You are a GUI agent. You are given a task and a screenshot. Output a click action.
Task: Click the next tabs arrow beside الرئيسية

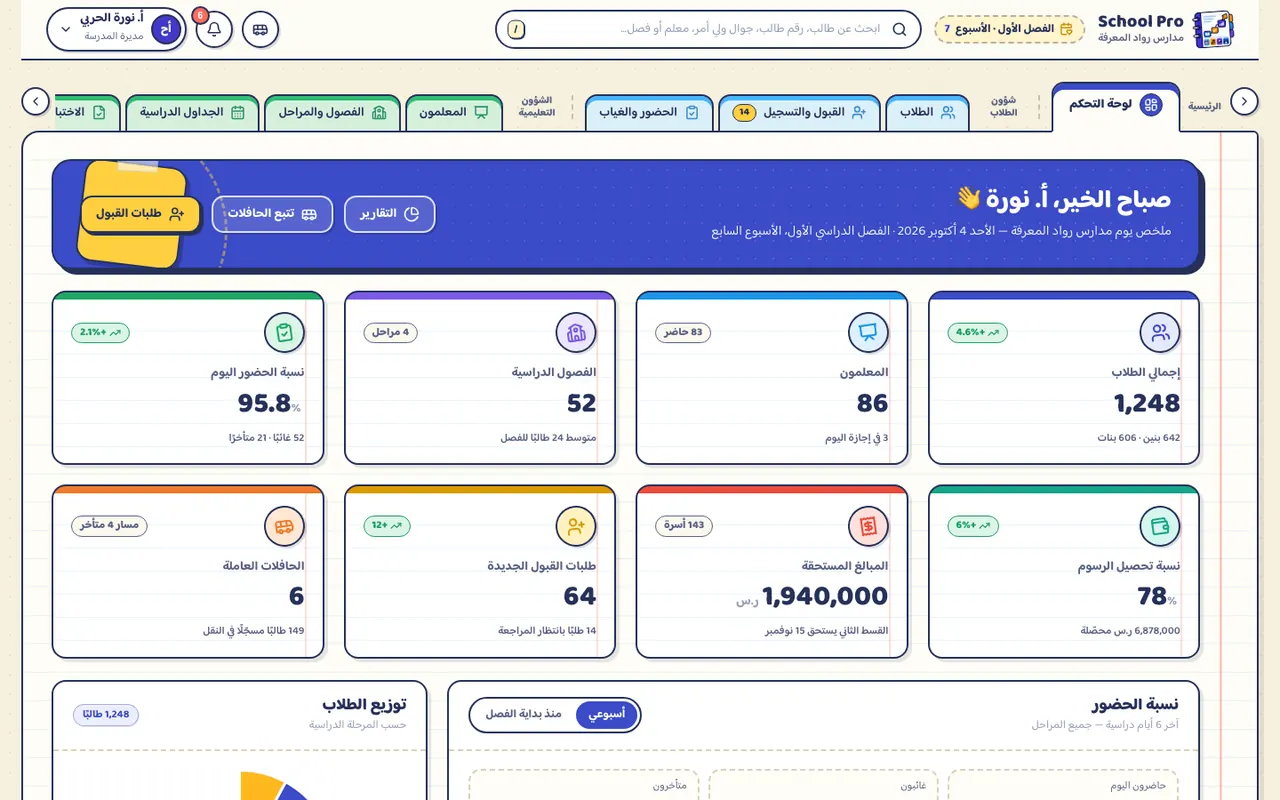tap(1244, 101)
